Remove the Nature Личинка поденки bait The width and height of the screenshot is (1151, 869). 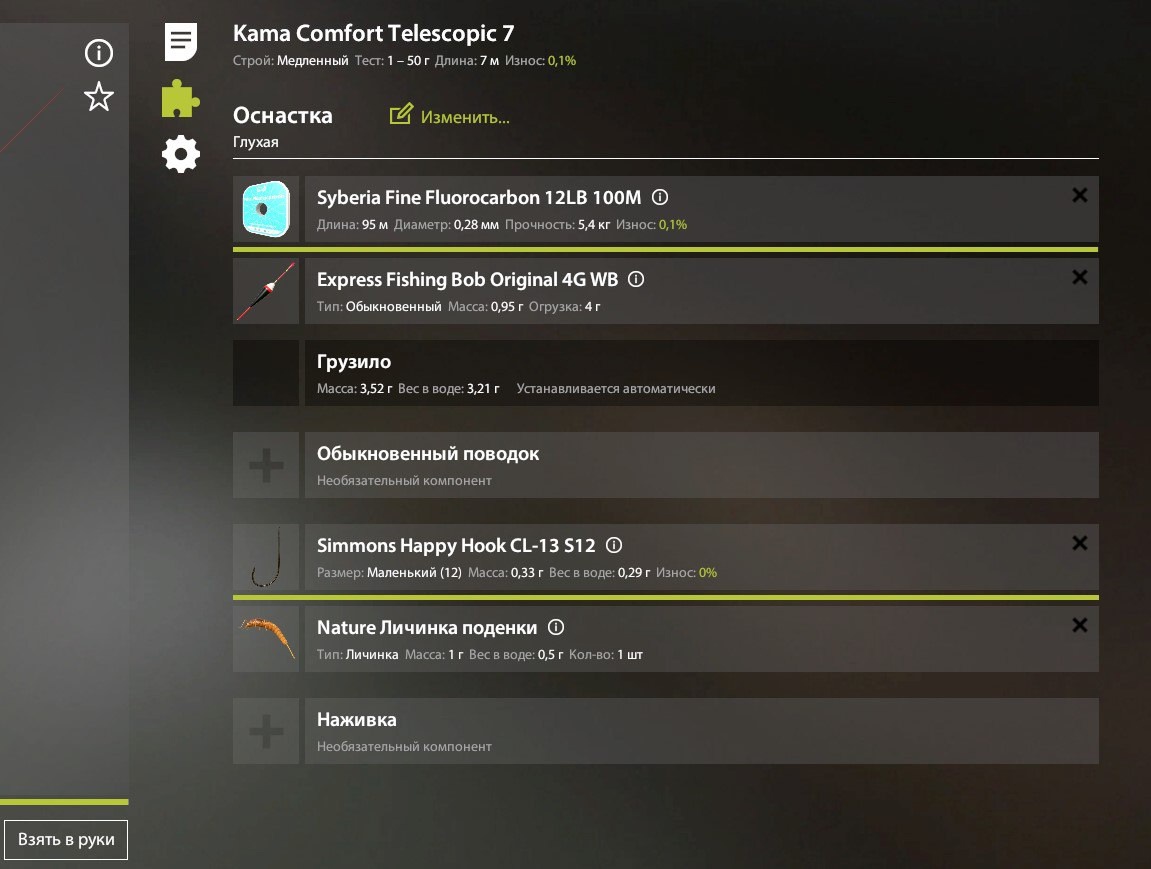pos(1080,625)
